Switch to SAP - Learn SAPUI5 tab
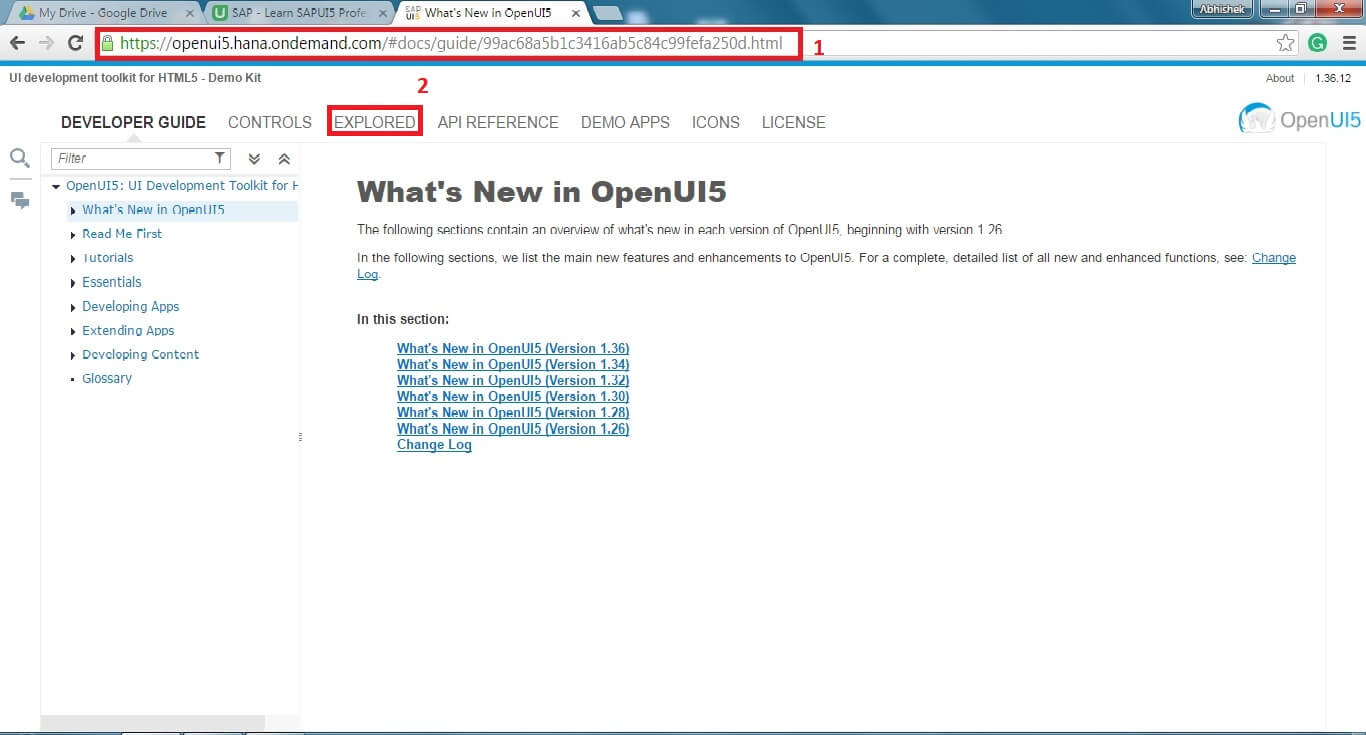The height and width of the screenshot is (735, 1366). pos(299,14)
